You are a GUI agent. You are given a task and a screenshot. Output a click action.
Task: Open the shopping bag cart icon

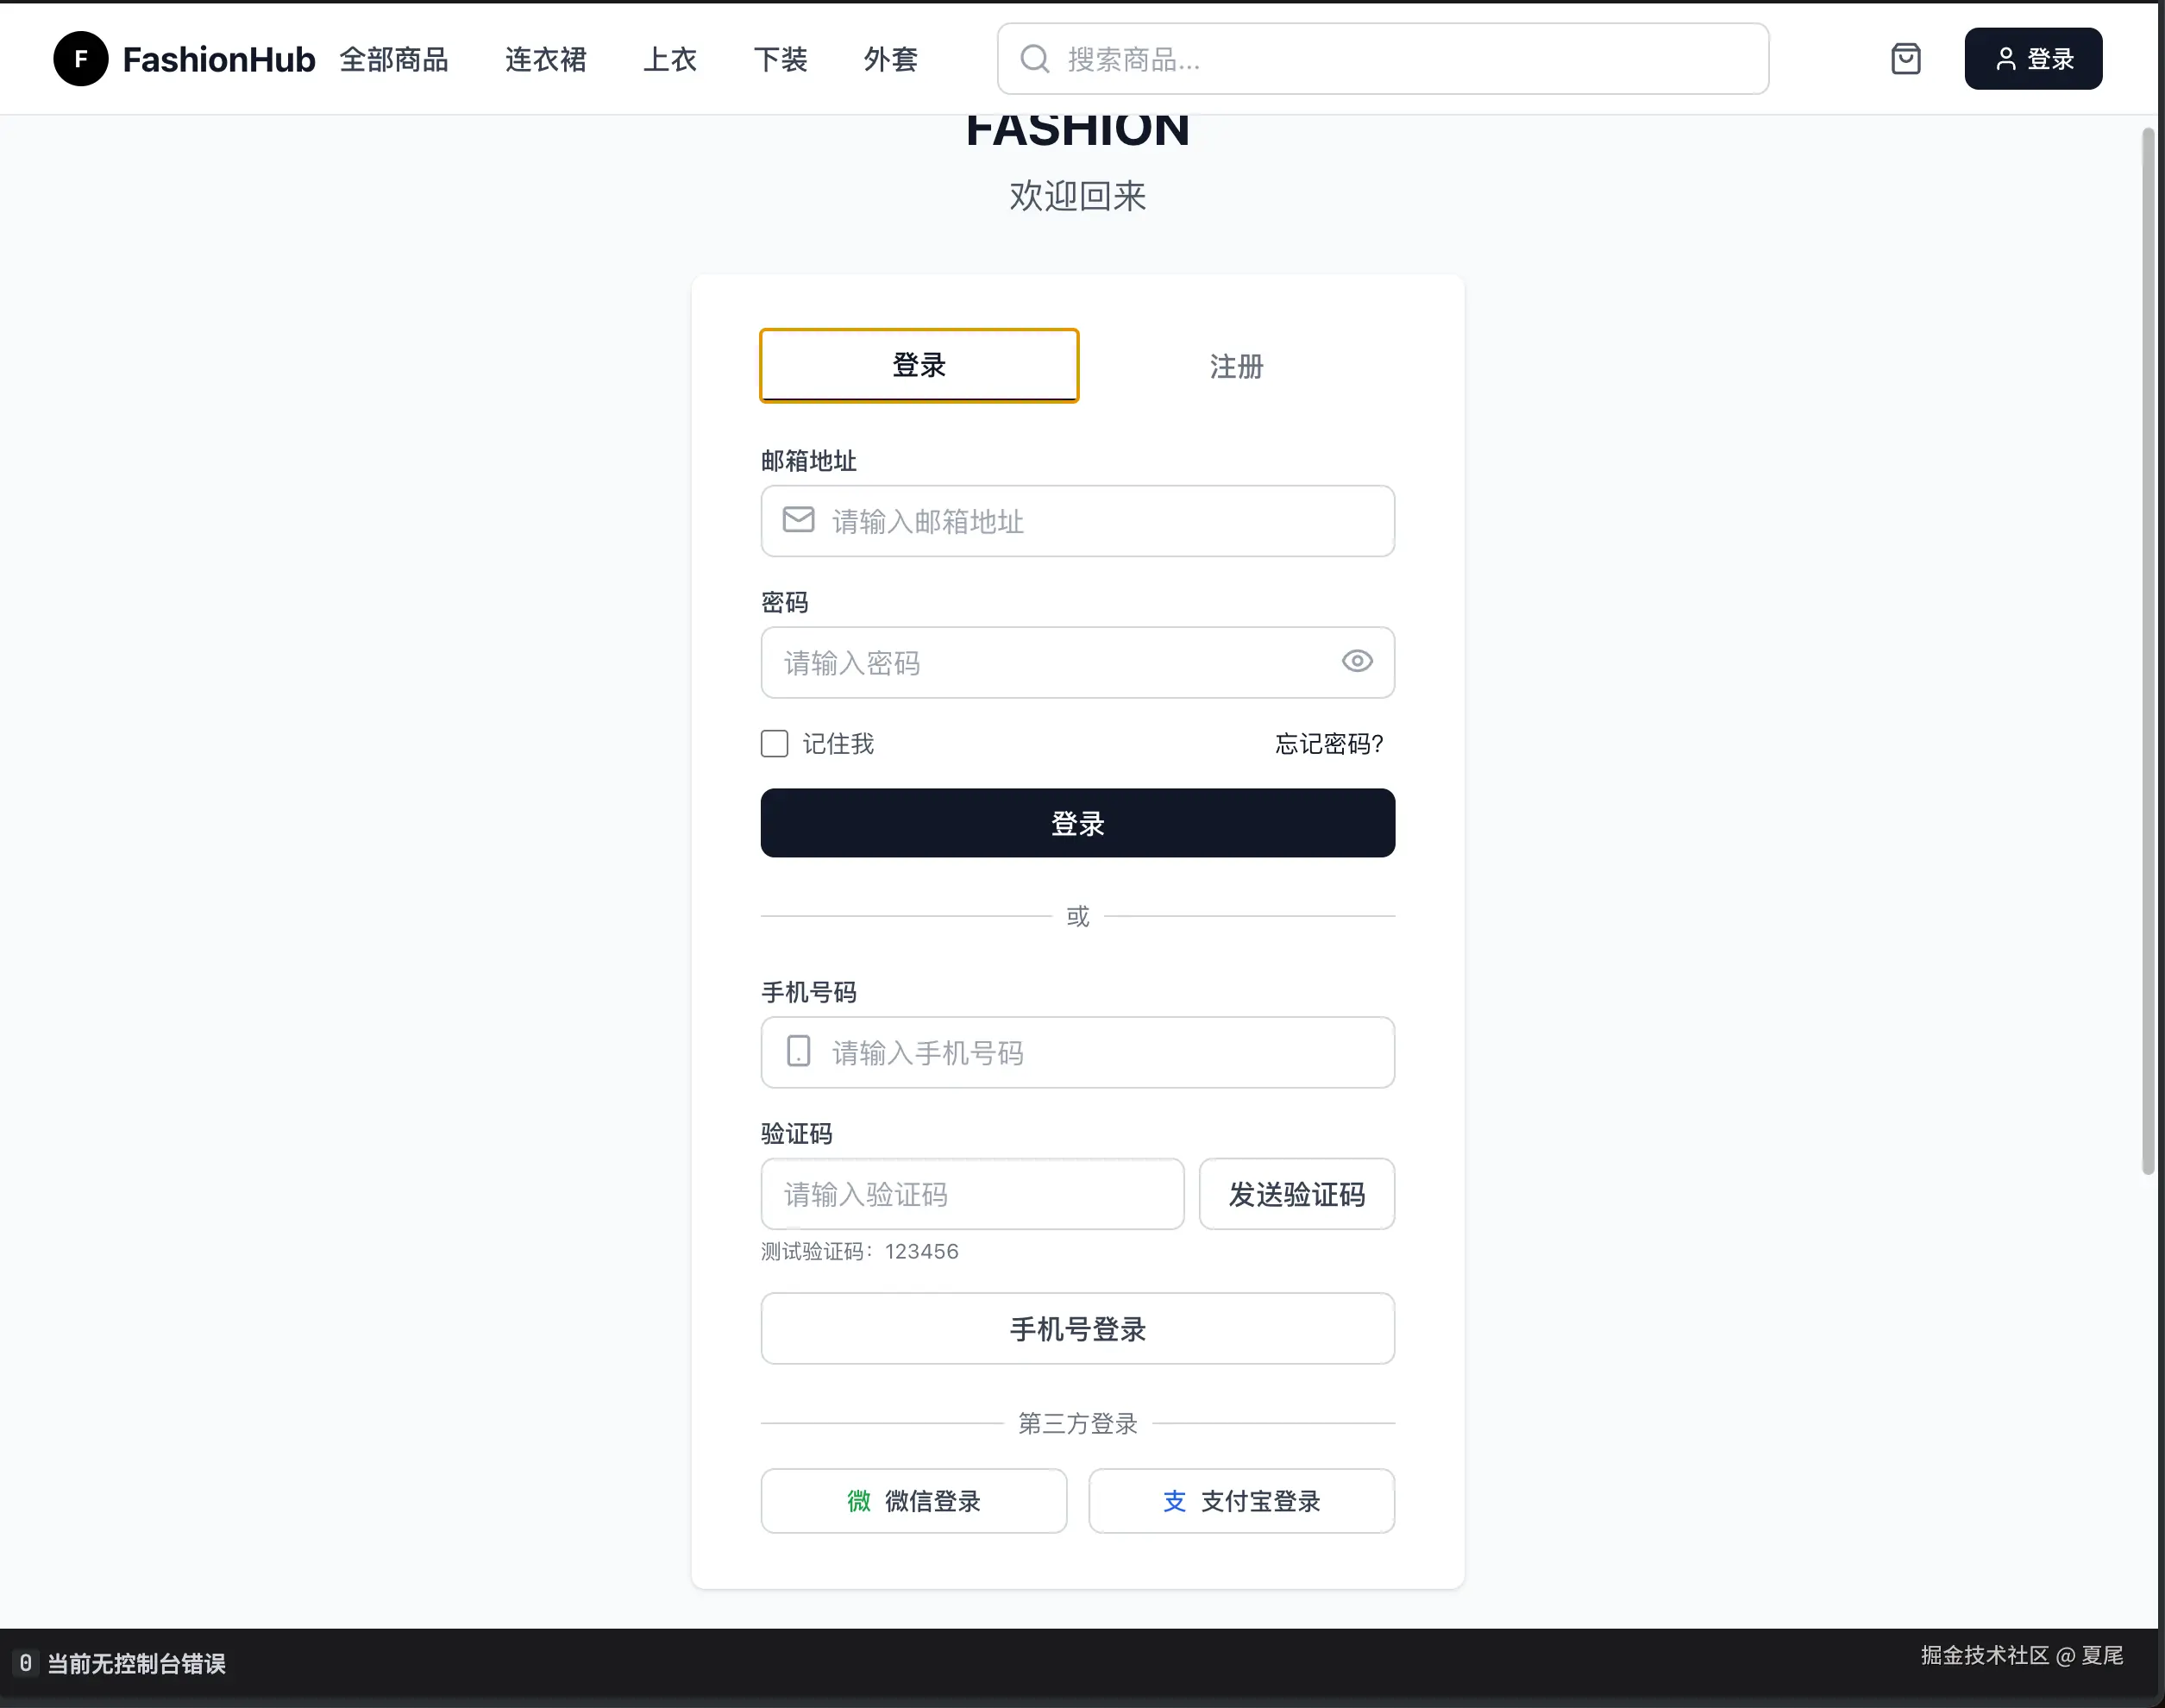click(x=1905, y=59)
